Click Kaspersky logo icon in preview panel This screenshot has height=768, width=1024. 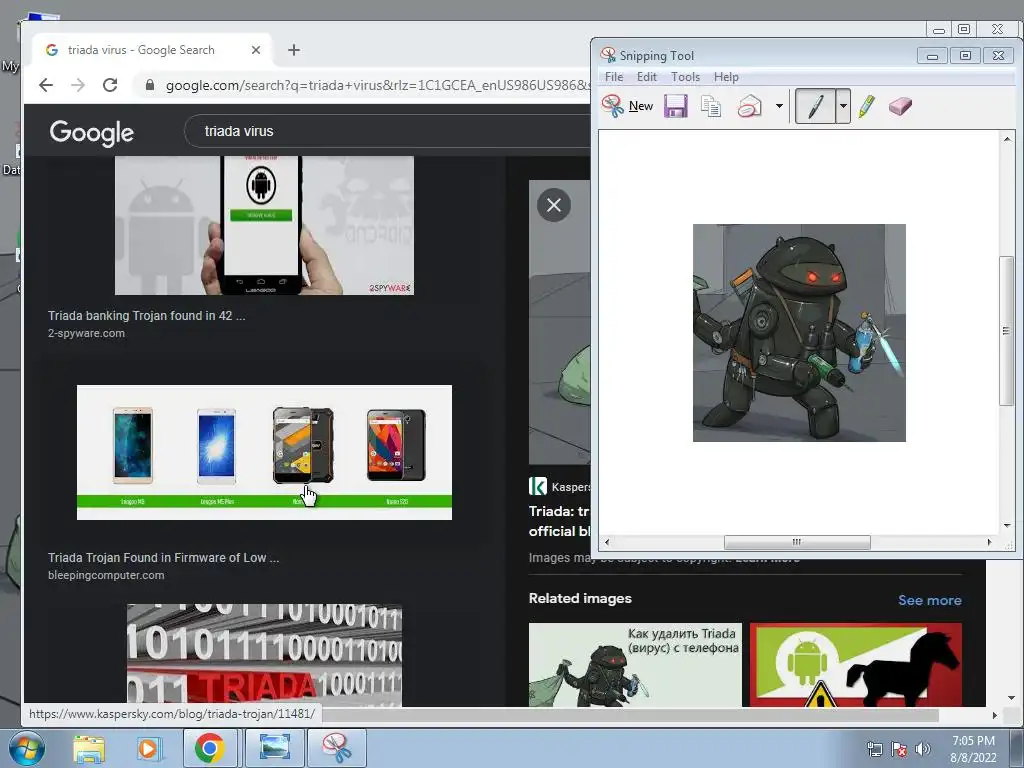click(x=537, y=487)
